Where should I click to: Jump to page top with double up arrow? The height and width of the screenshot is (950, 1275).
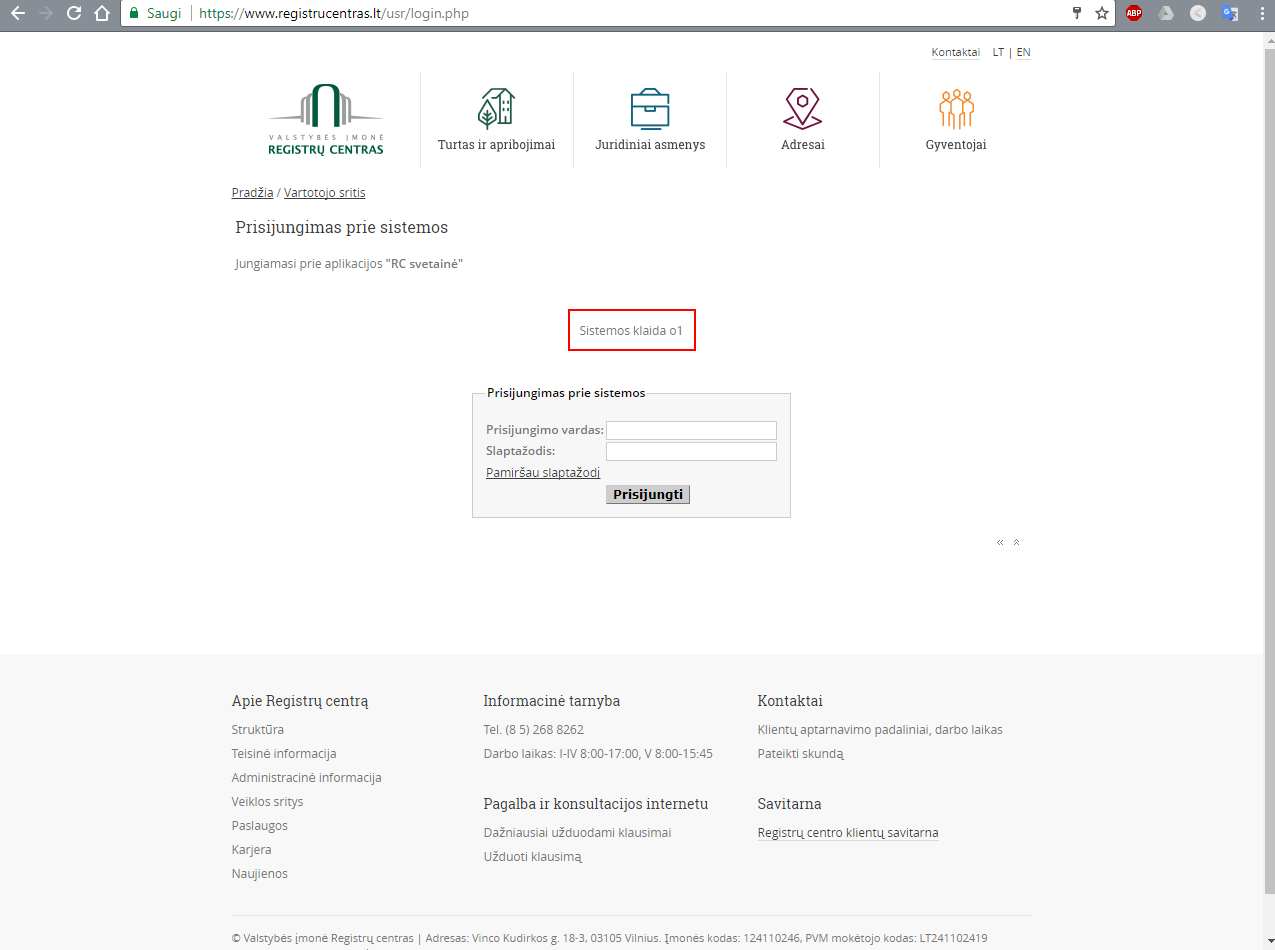pyautogui.click(x=1017, y=542)
